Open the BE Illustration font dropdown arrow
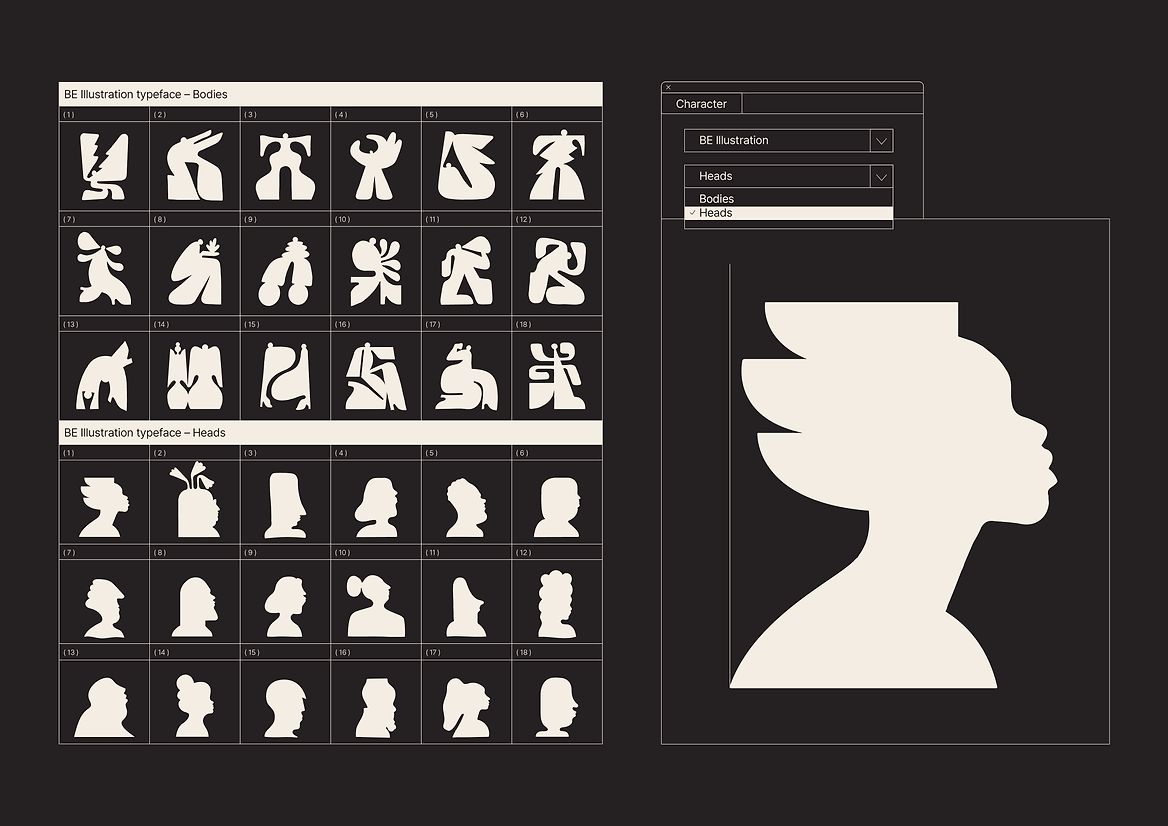The height and width of the screenshot is (826, 1168). pyautogui.click(x=881, y=141)
